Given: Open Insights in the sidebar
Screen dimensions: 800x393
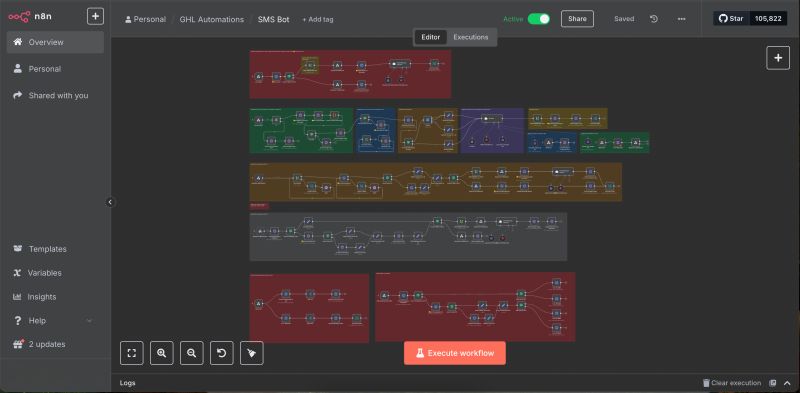Looking at the screenshot, I should 55,297.
